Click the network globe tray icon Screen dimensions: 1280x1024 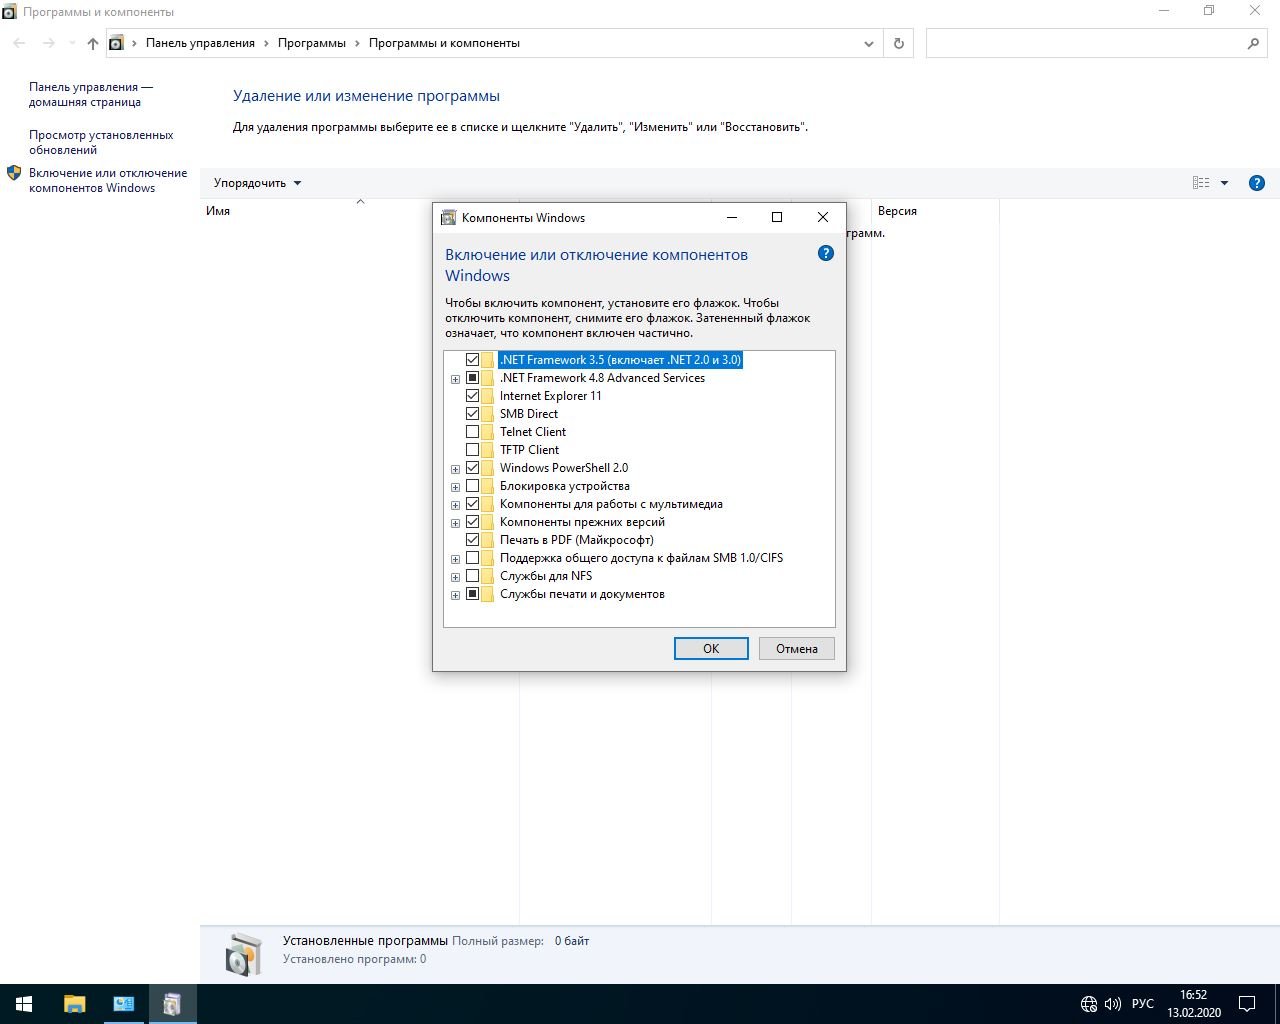[1089, 1004]
